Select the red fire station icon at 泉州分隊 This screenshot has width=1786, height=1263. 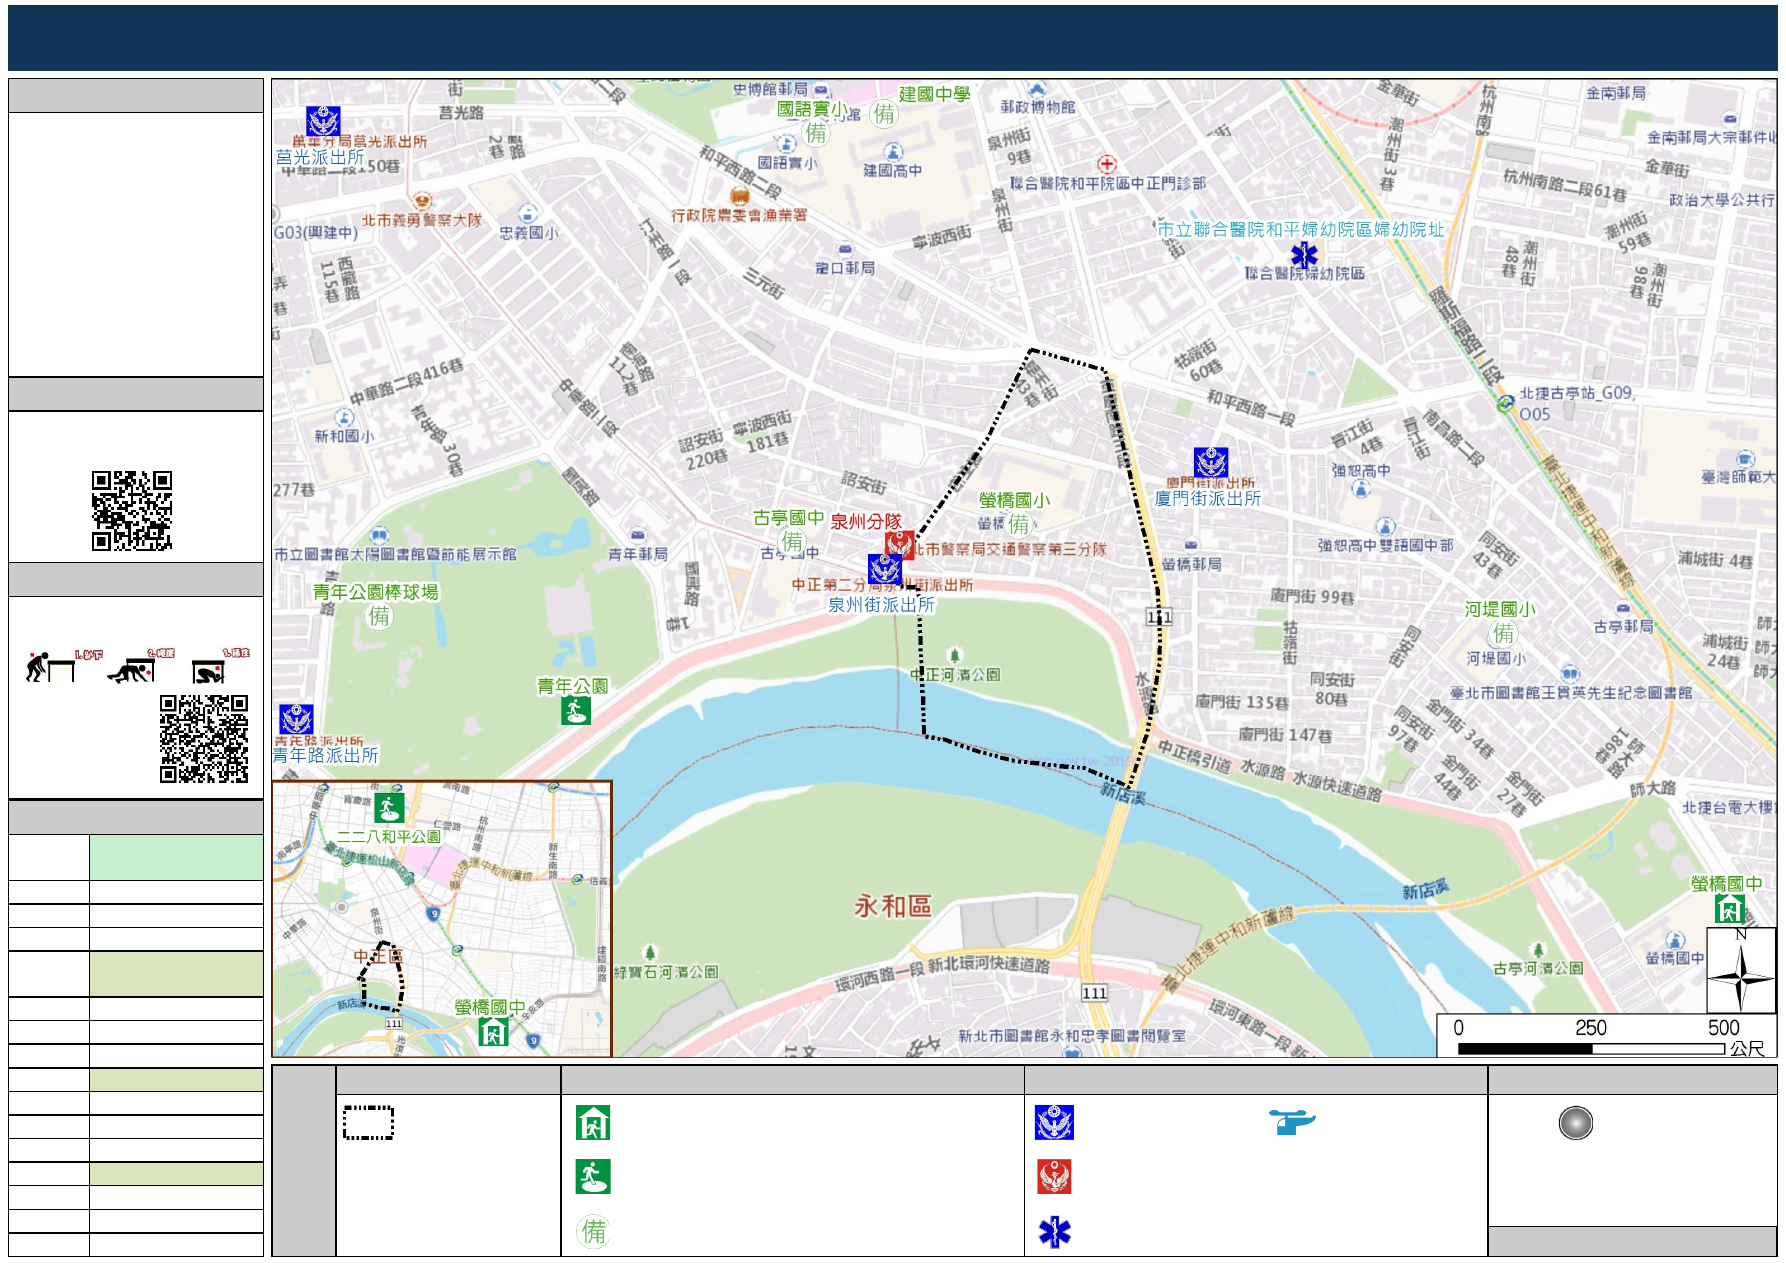[900, 544]
